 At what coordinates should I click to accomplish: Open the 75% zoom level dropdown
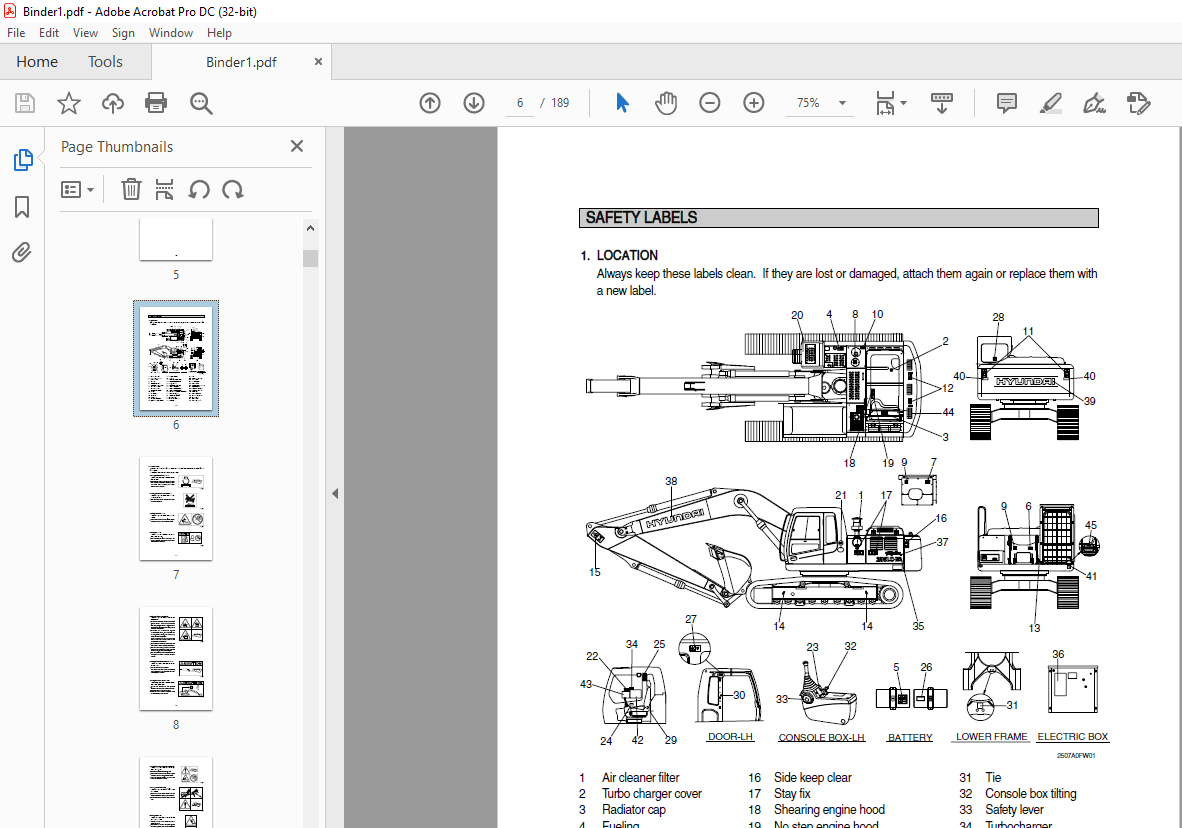(842, 103)
